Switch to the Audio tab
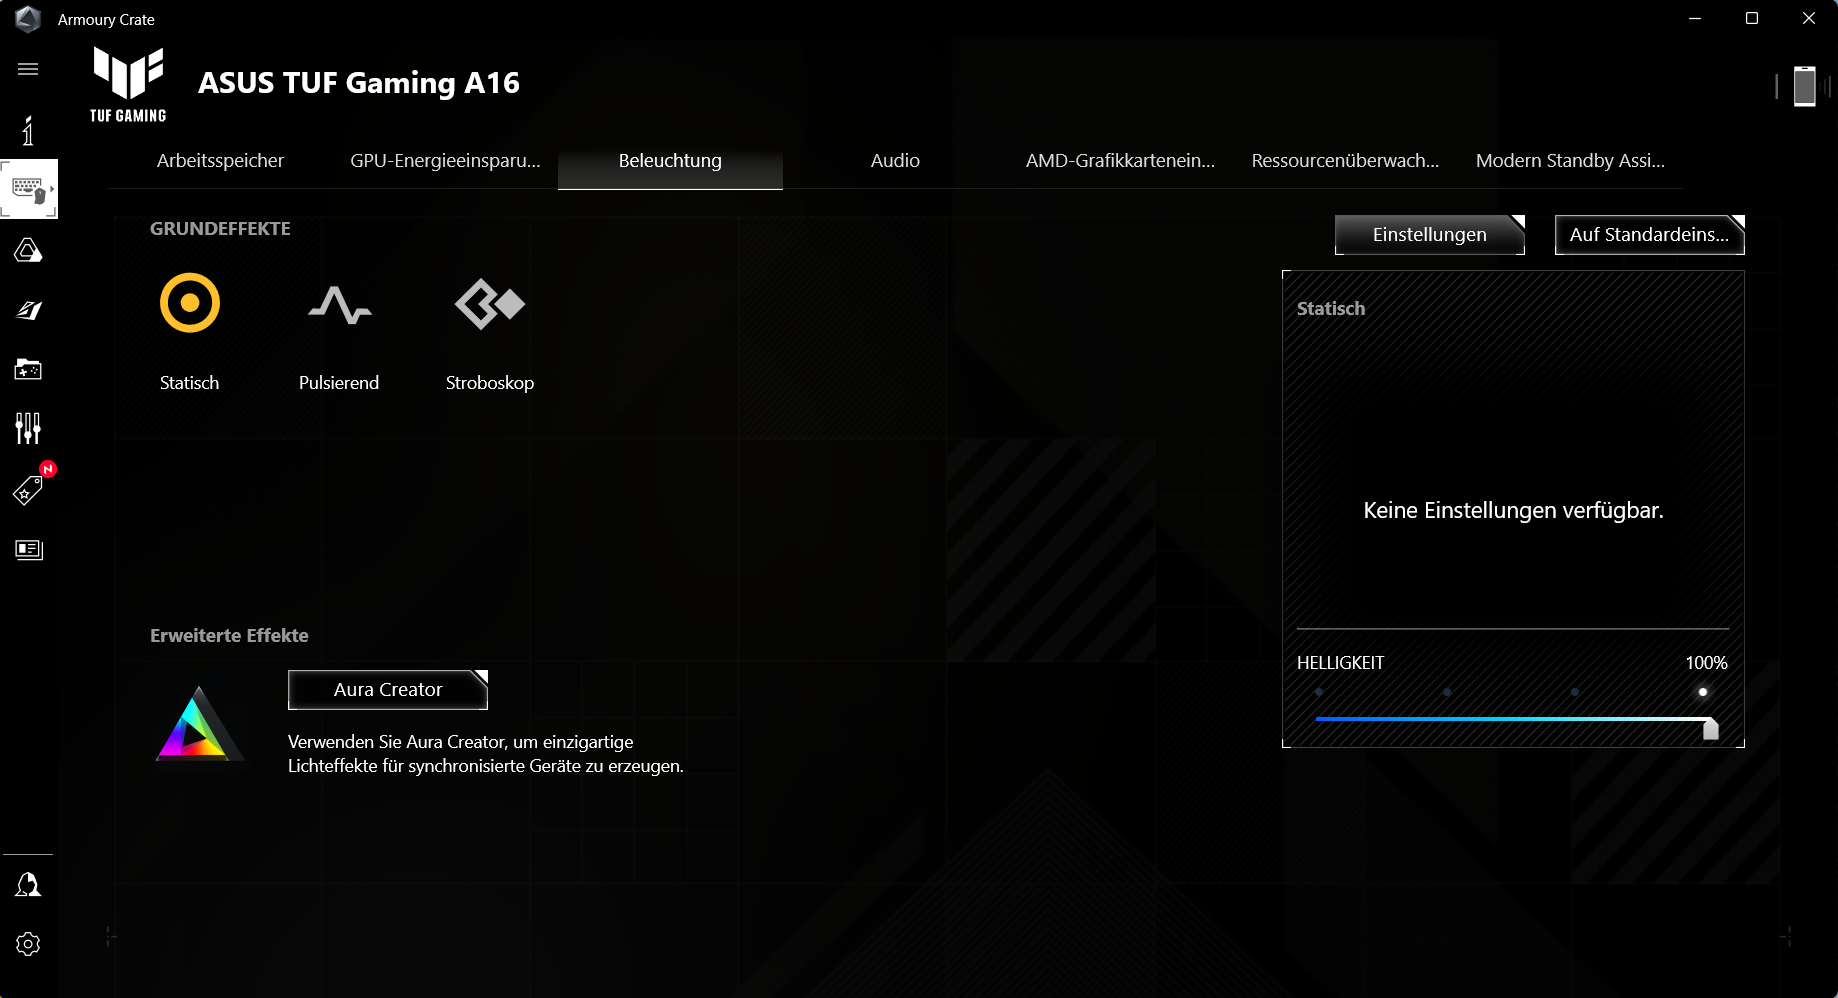This screenshot has width=1838, height=998. (x=895, y=161)
